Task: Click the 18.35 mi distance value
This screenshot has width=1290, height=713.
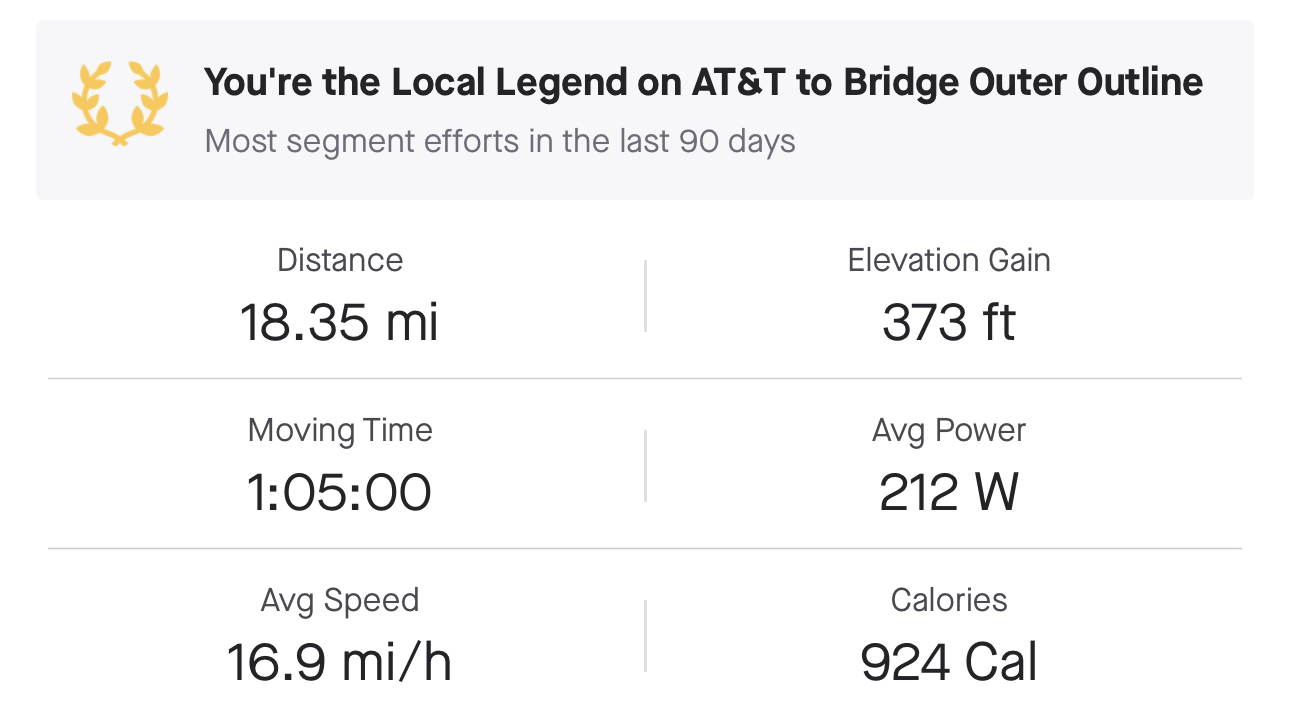Action: coord(340,322)
